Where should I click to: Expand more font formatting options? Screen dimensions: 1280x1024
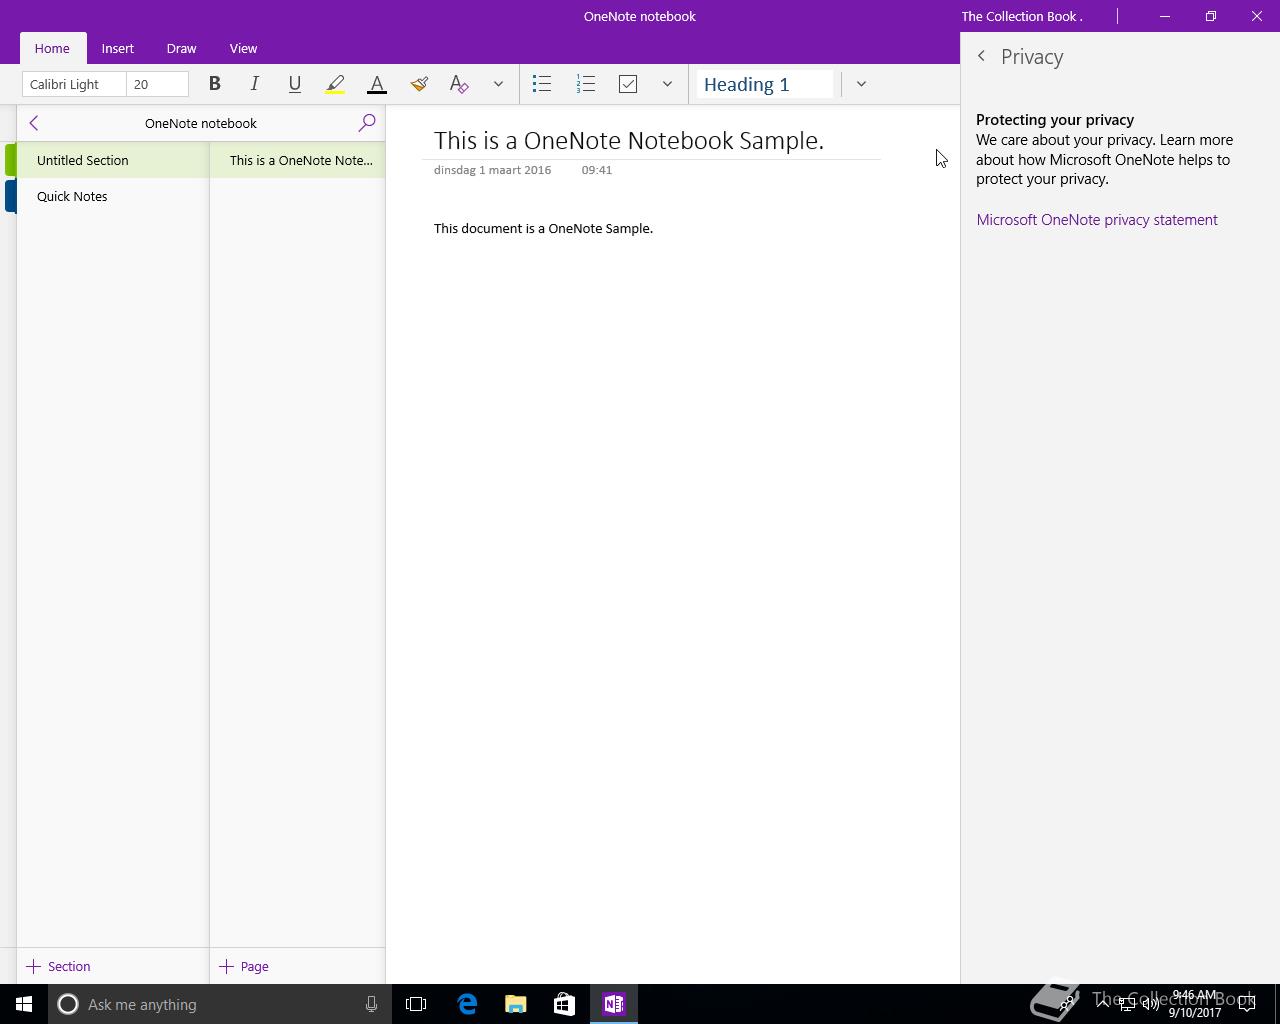pyautogui.click(x=498, y=84)
